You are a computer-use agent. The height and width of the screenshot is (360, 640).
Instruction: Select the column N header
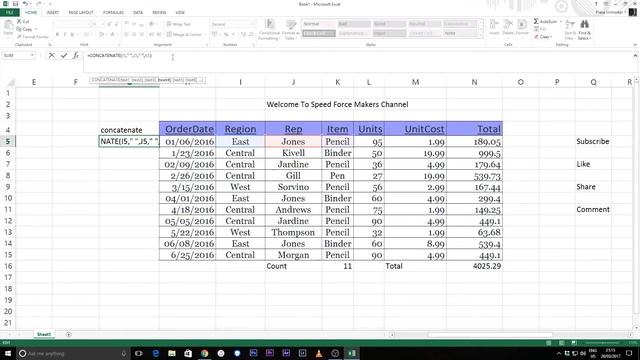pyautogui.click(x=474, y=82)
